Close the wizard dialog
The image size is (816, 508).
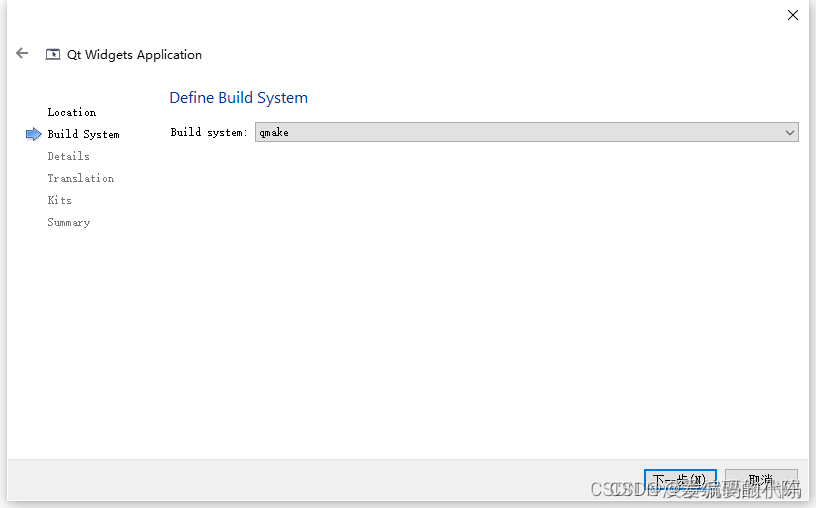(x=793, y=15)
